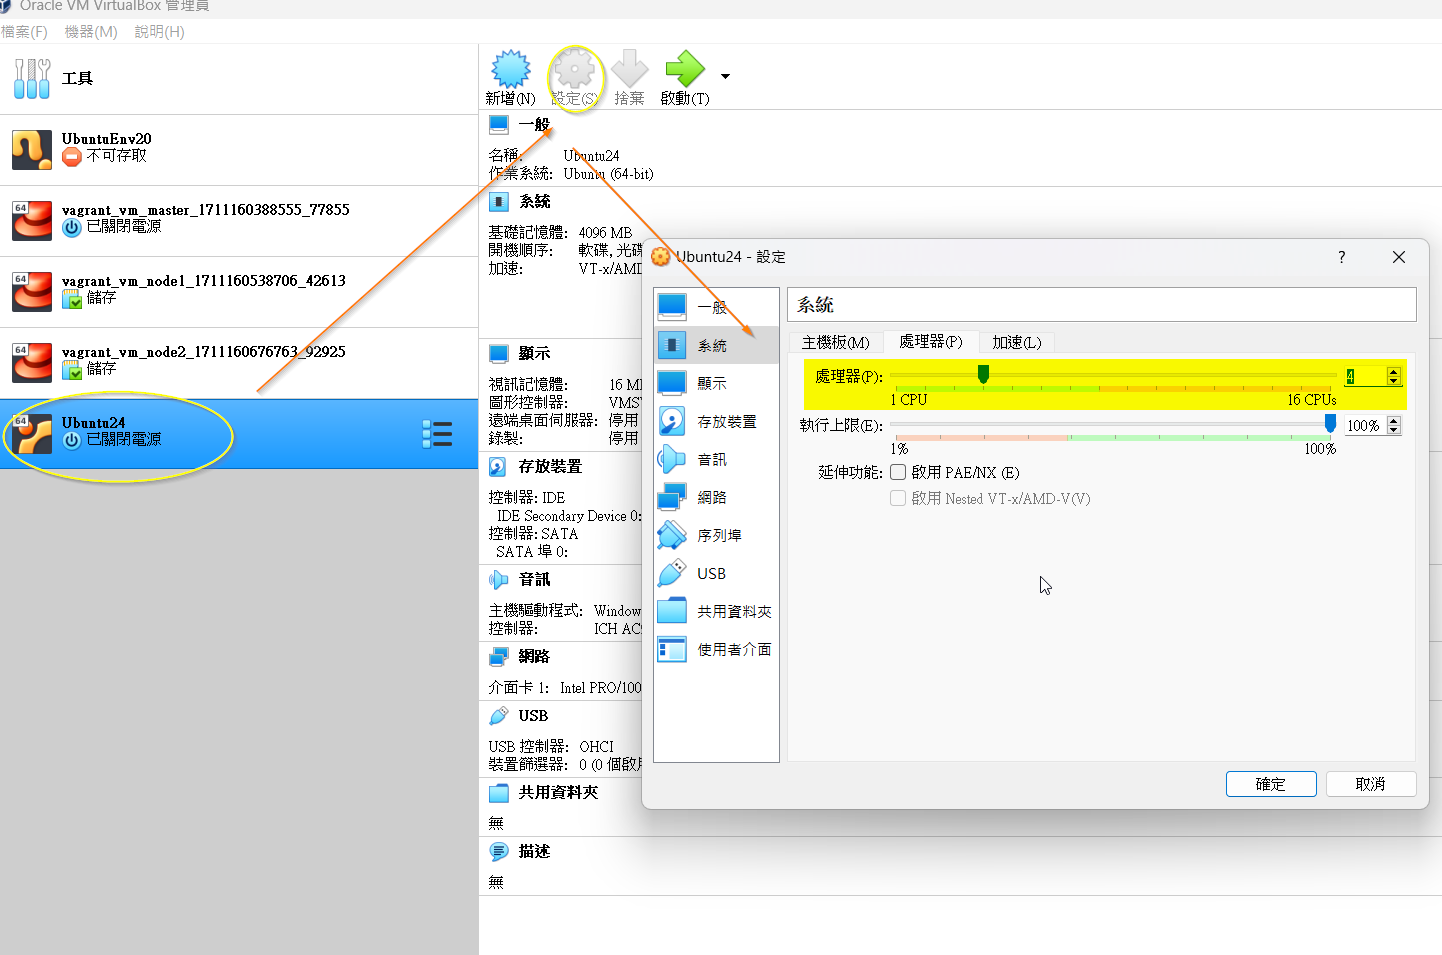Click the 音訊 section header in details
This screenshot has width=1442, height=955.
click(x=535, y=579)
